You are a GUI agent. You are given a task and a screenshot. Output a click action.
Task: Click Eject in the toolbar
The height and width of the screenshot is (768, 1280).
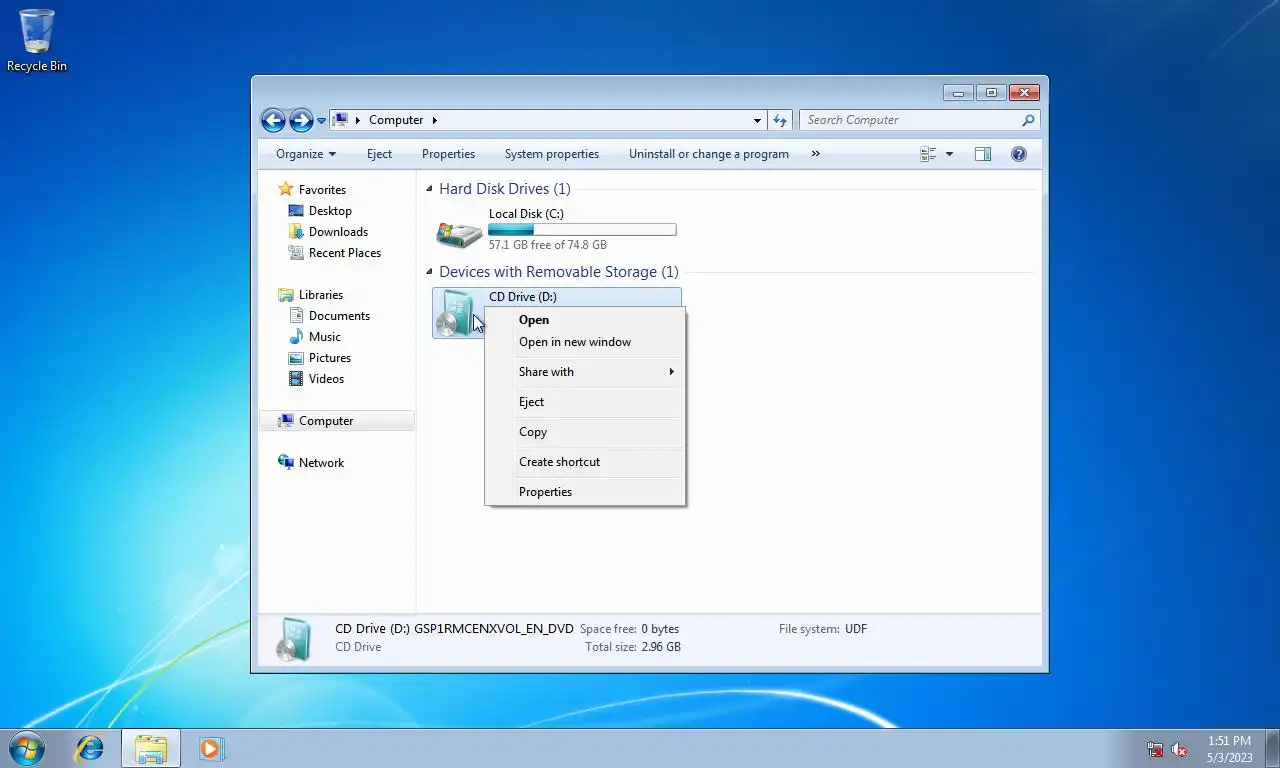[x=379, y=154]
